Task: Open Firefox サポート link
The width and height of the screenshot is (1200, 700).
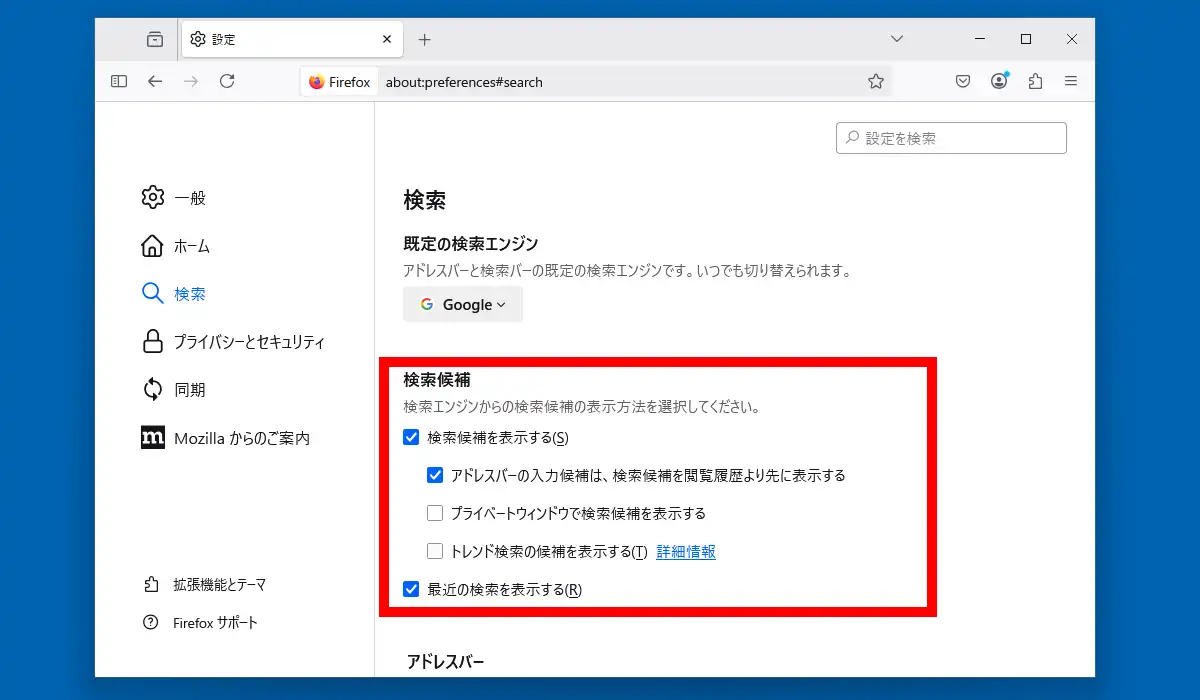Action: (x=215, y=622)
